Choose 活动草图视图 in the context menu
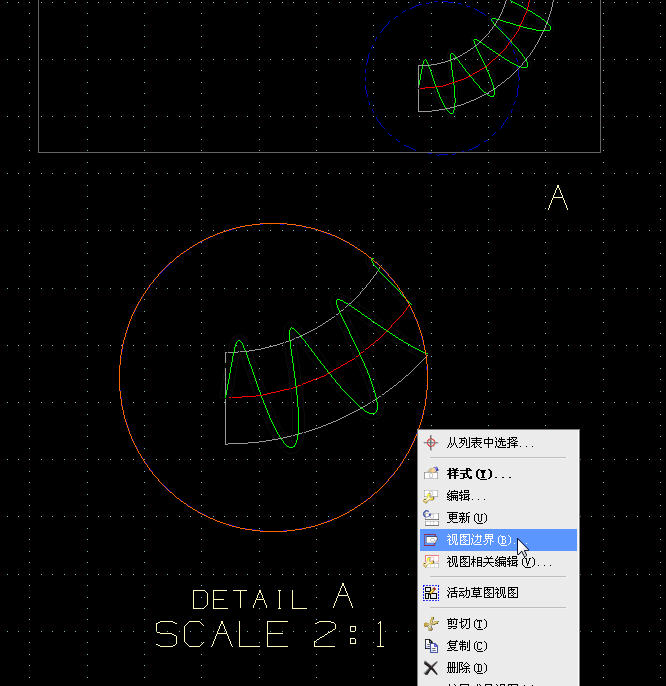 [498, 593]
